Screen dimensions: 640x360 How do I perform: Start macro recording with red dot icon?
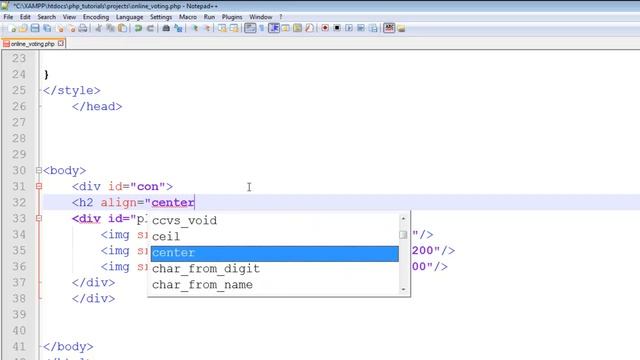325,28
